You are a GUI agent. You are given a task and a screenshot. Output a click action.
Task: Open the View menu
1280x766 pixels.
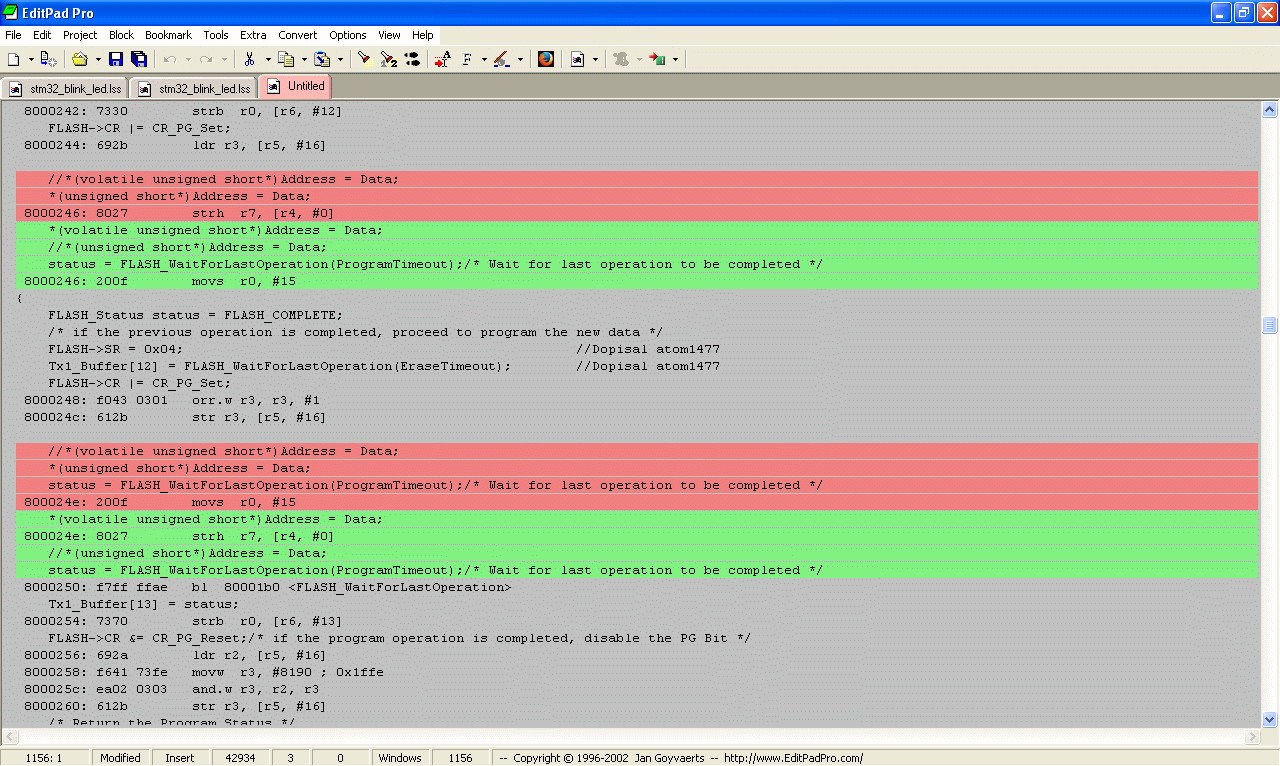(x=389, y=35)
